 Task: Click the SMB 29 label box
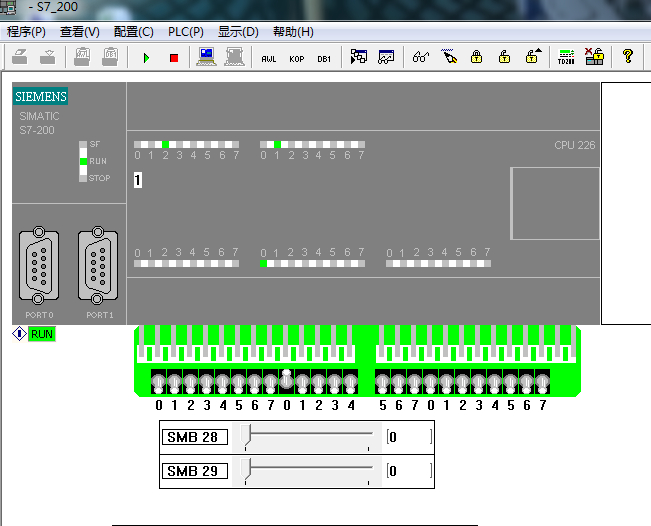tap(195, 471)
